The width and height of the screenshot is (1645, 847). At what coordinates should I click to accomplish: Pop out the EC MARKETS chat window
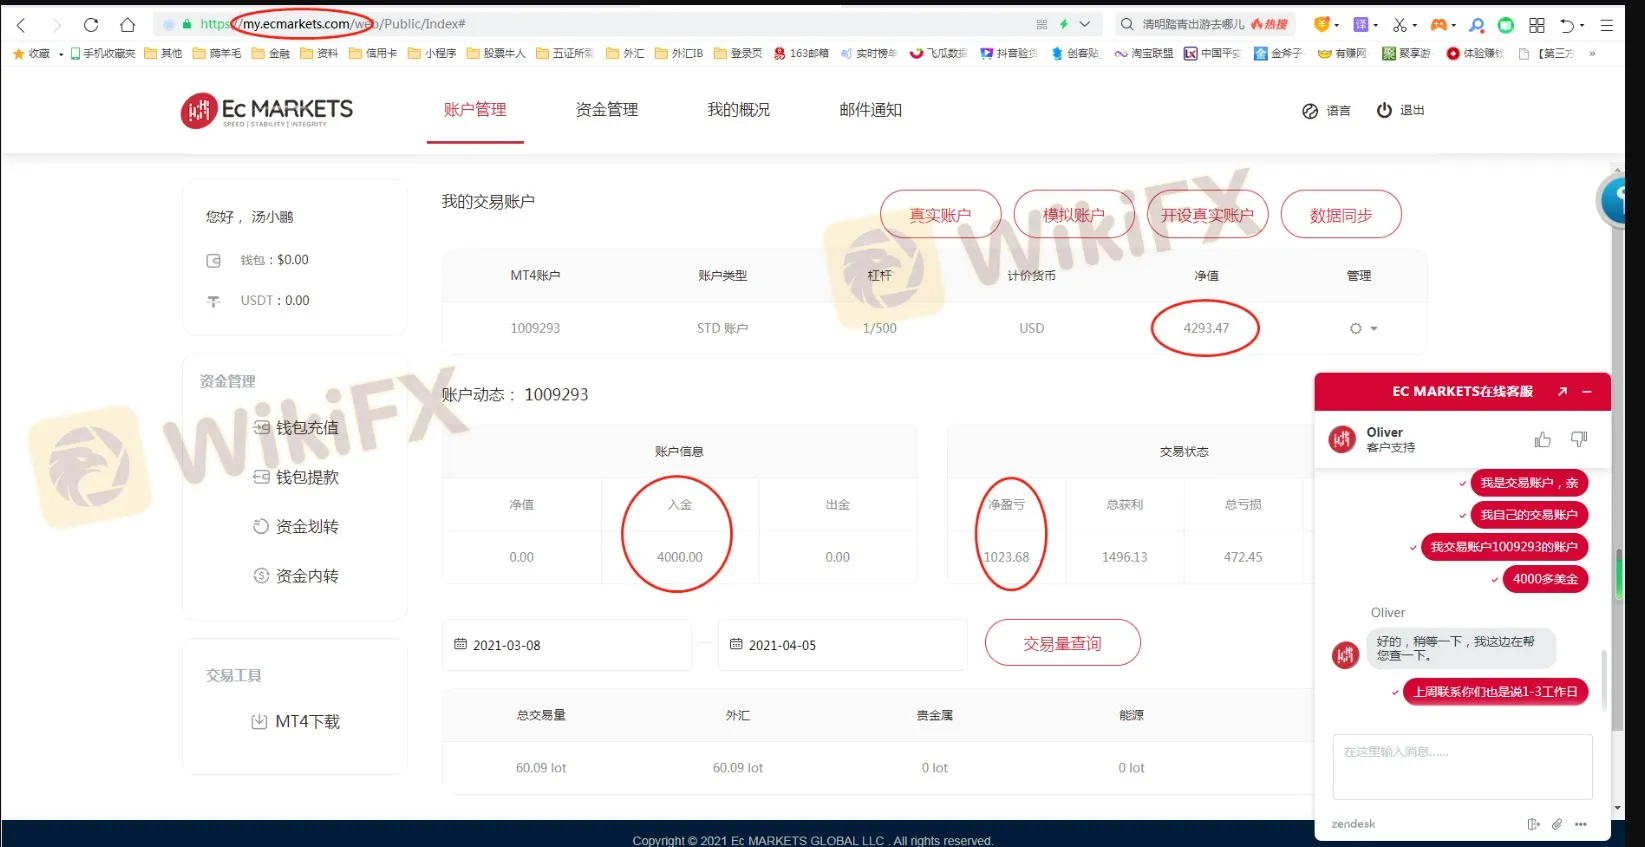pyautogui.click(x=1562, y=391)
